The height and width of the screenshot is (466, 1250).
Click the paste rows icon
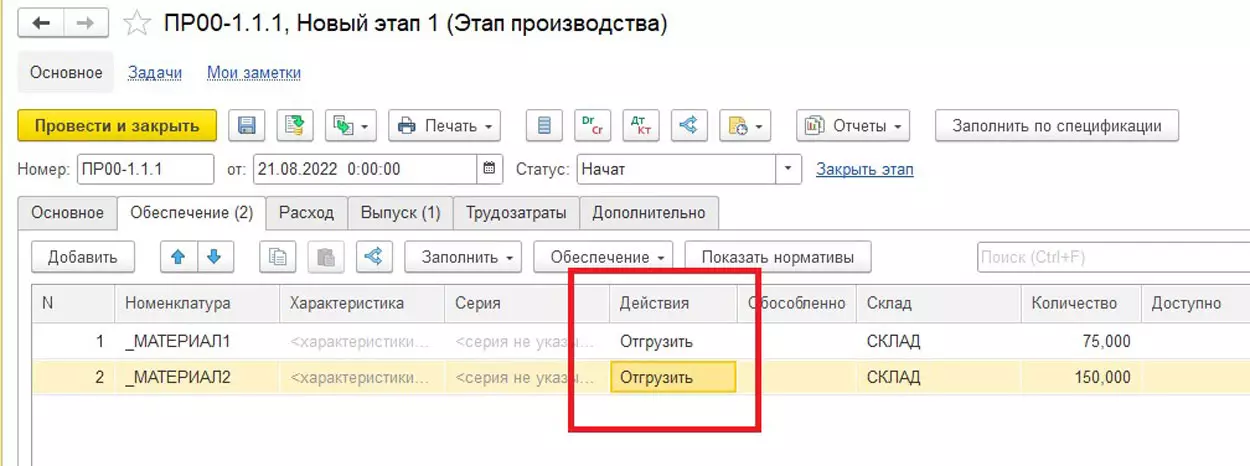(325, 256)
